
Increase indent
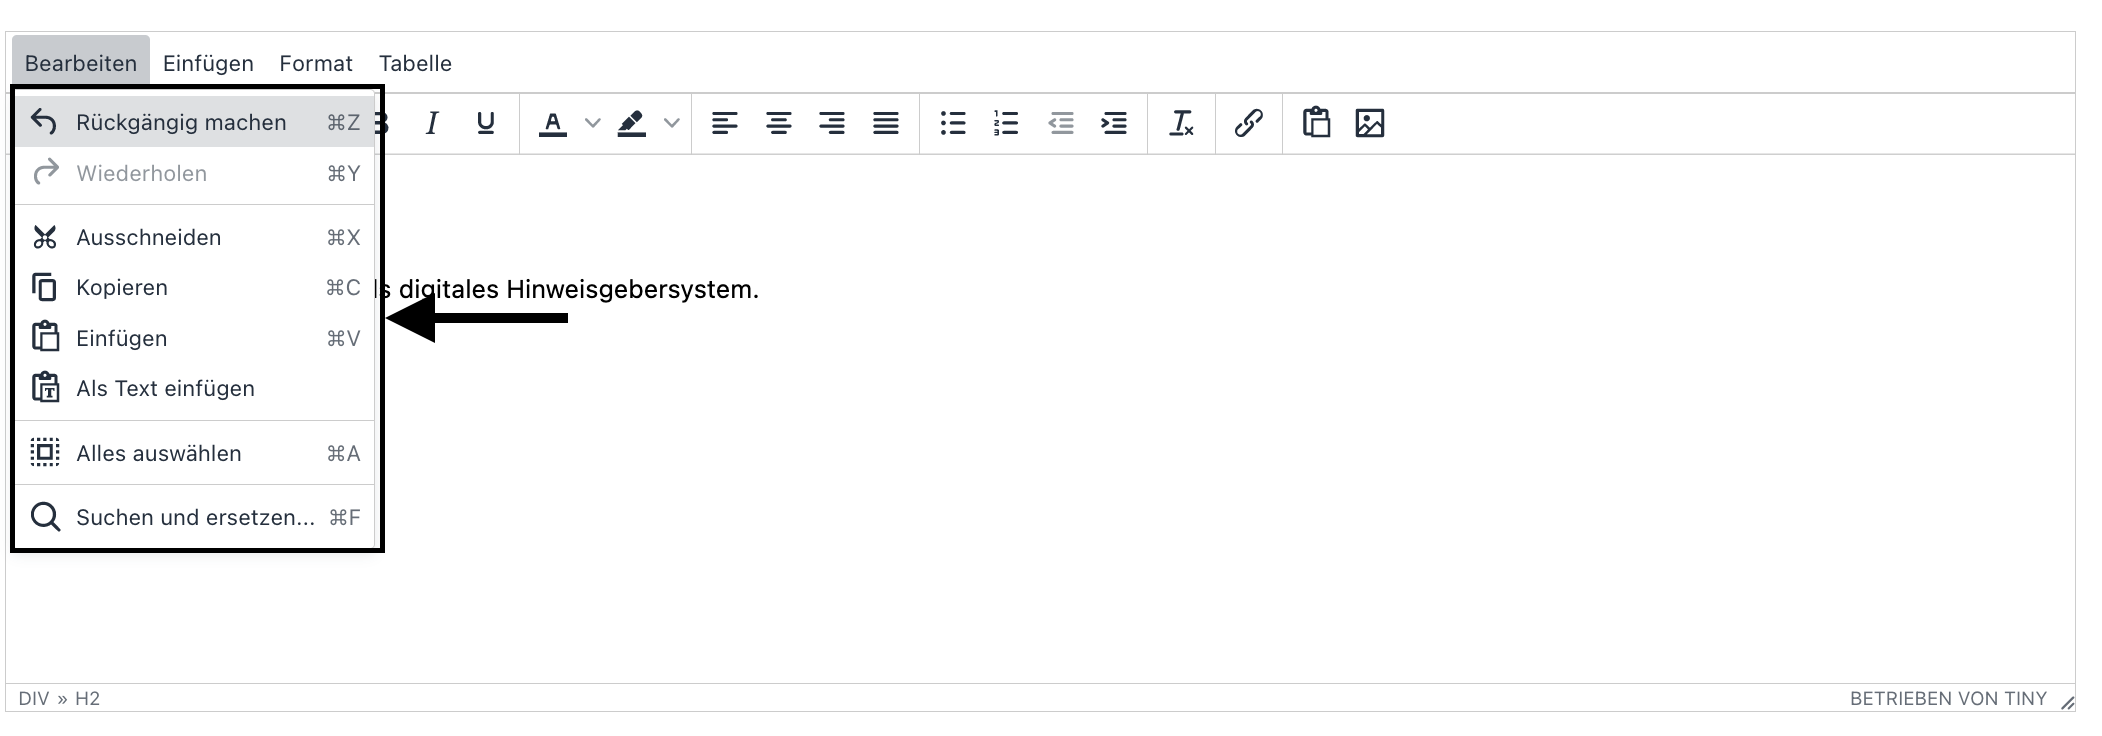[x=1114, y=123]
